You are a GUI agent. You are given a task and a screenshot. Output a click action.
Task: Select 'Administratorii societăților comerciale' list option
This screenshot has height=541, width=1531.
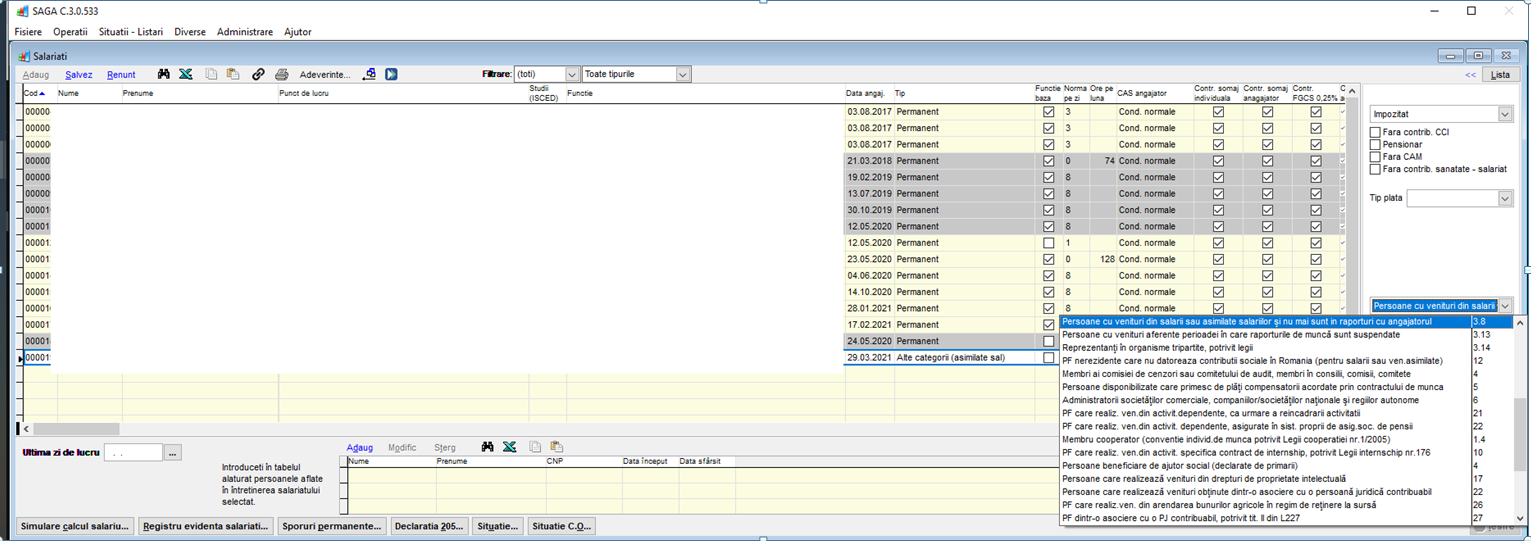[x=1265, y=400]
